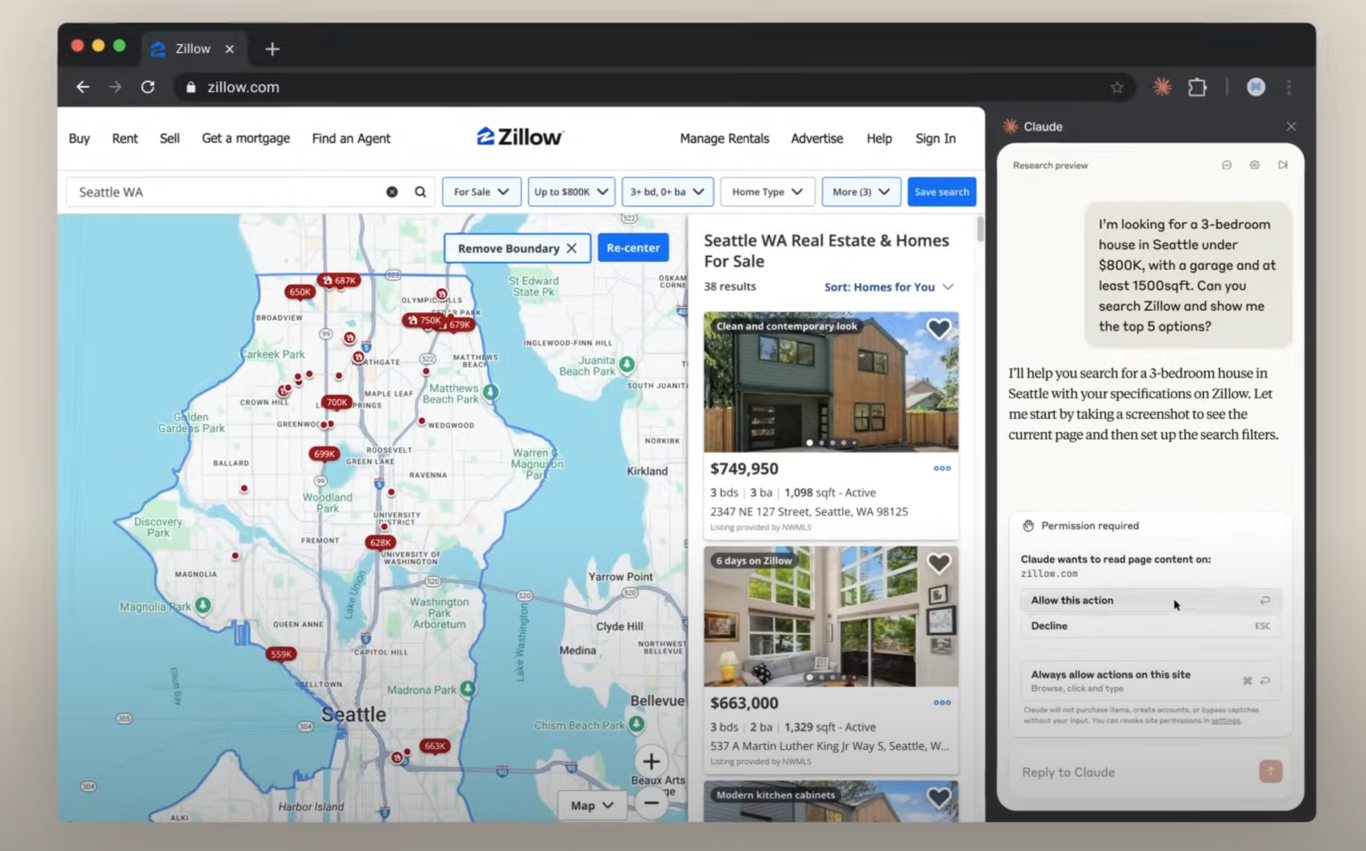Open the Chrome three-dot menu
1366x851 pixels.
tap(1289, 87)
